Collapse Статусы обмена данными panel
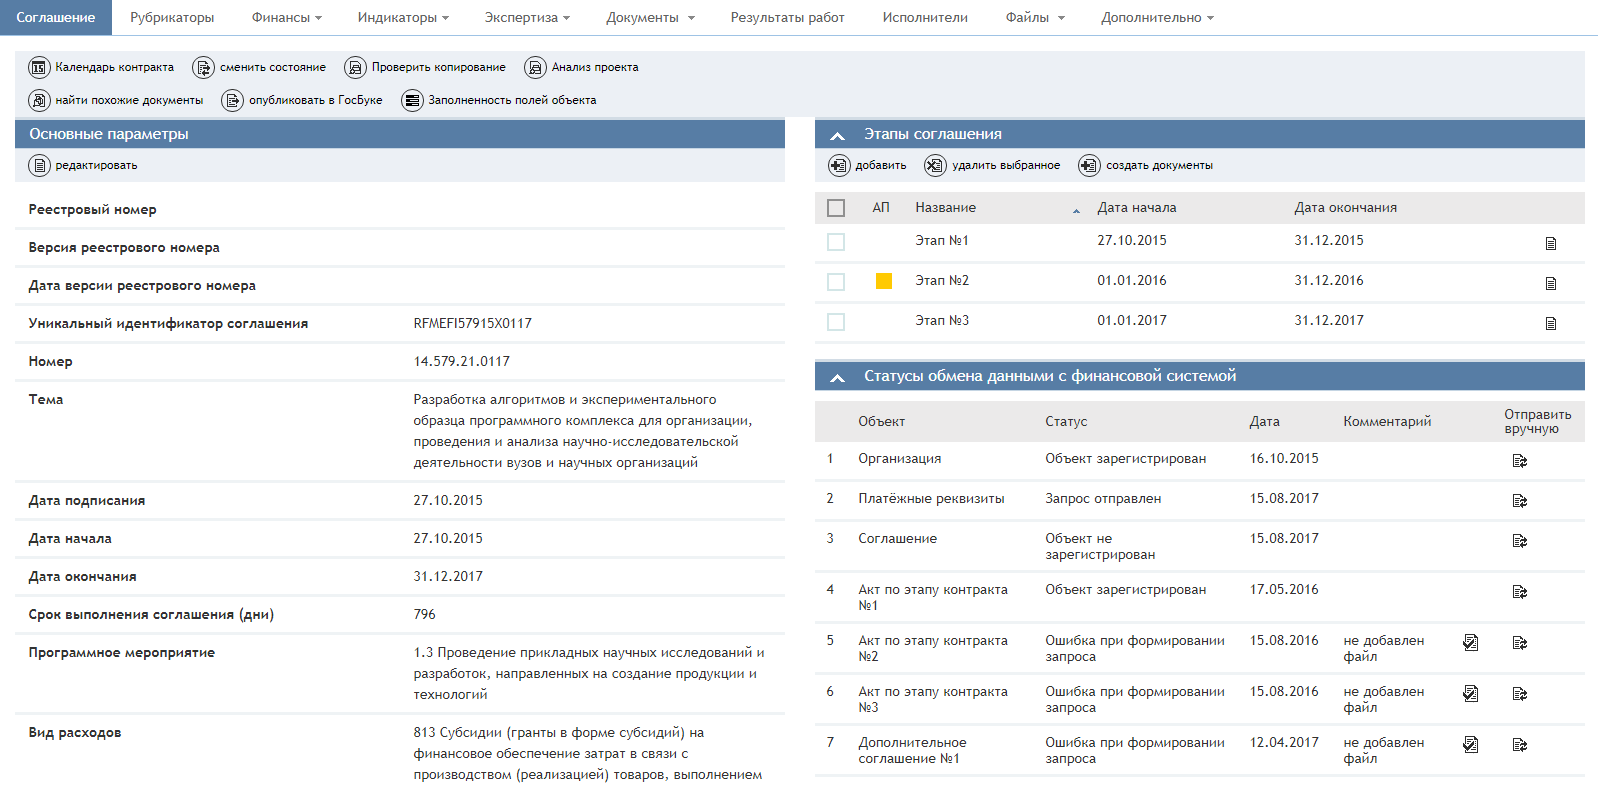The image size is (1598, 788). [x=838, y=377]
